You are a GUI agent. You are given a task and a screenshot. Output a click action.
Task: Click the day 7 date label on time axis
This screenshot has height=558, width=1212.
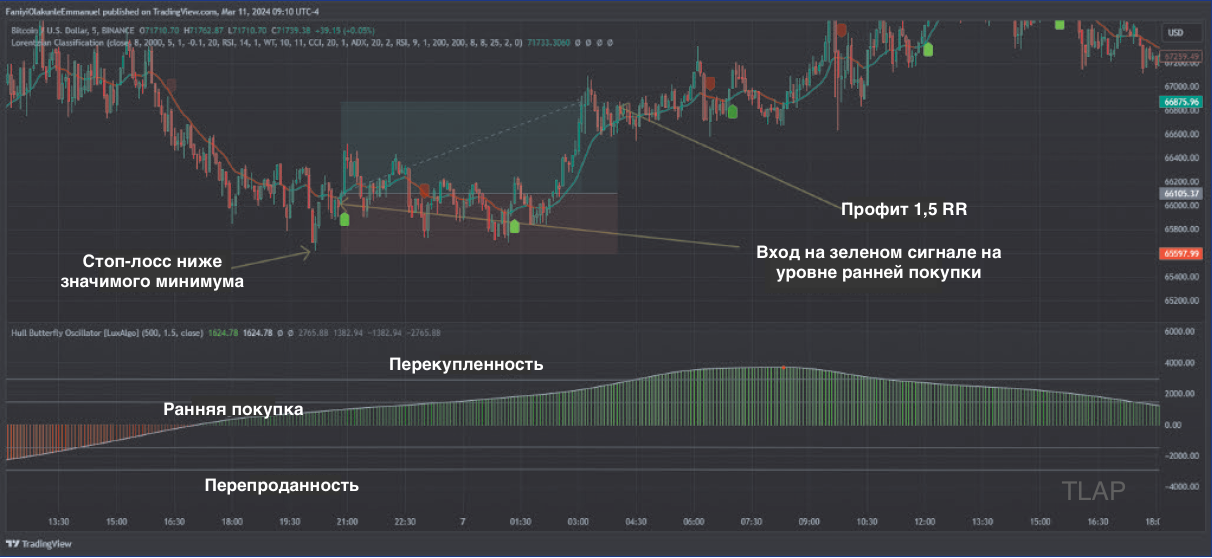click(462, 521)
